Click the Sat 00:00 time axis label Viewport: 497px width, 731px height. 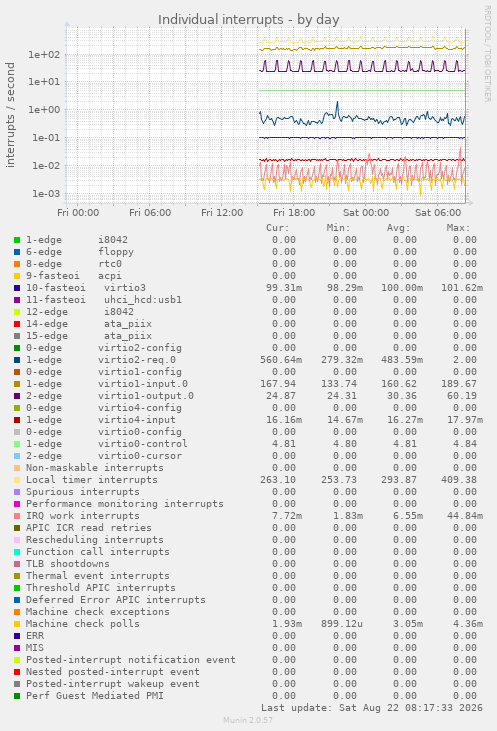click(x=366, y=213)
